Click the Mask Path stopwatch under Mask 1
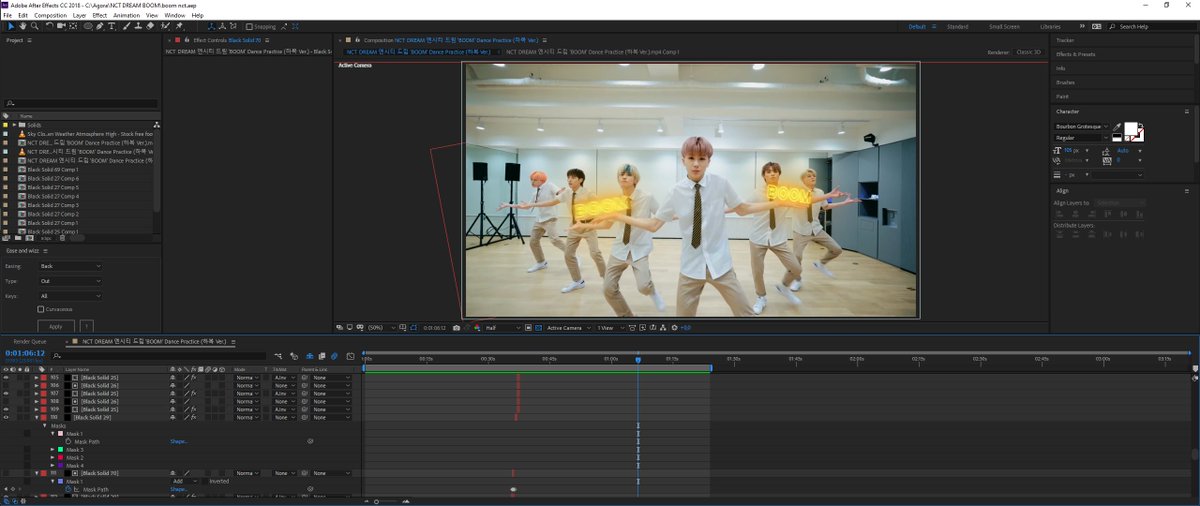Viewport: 1200px width, 506px height. click(68, 441)
